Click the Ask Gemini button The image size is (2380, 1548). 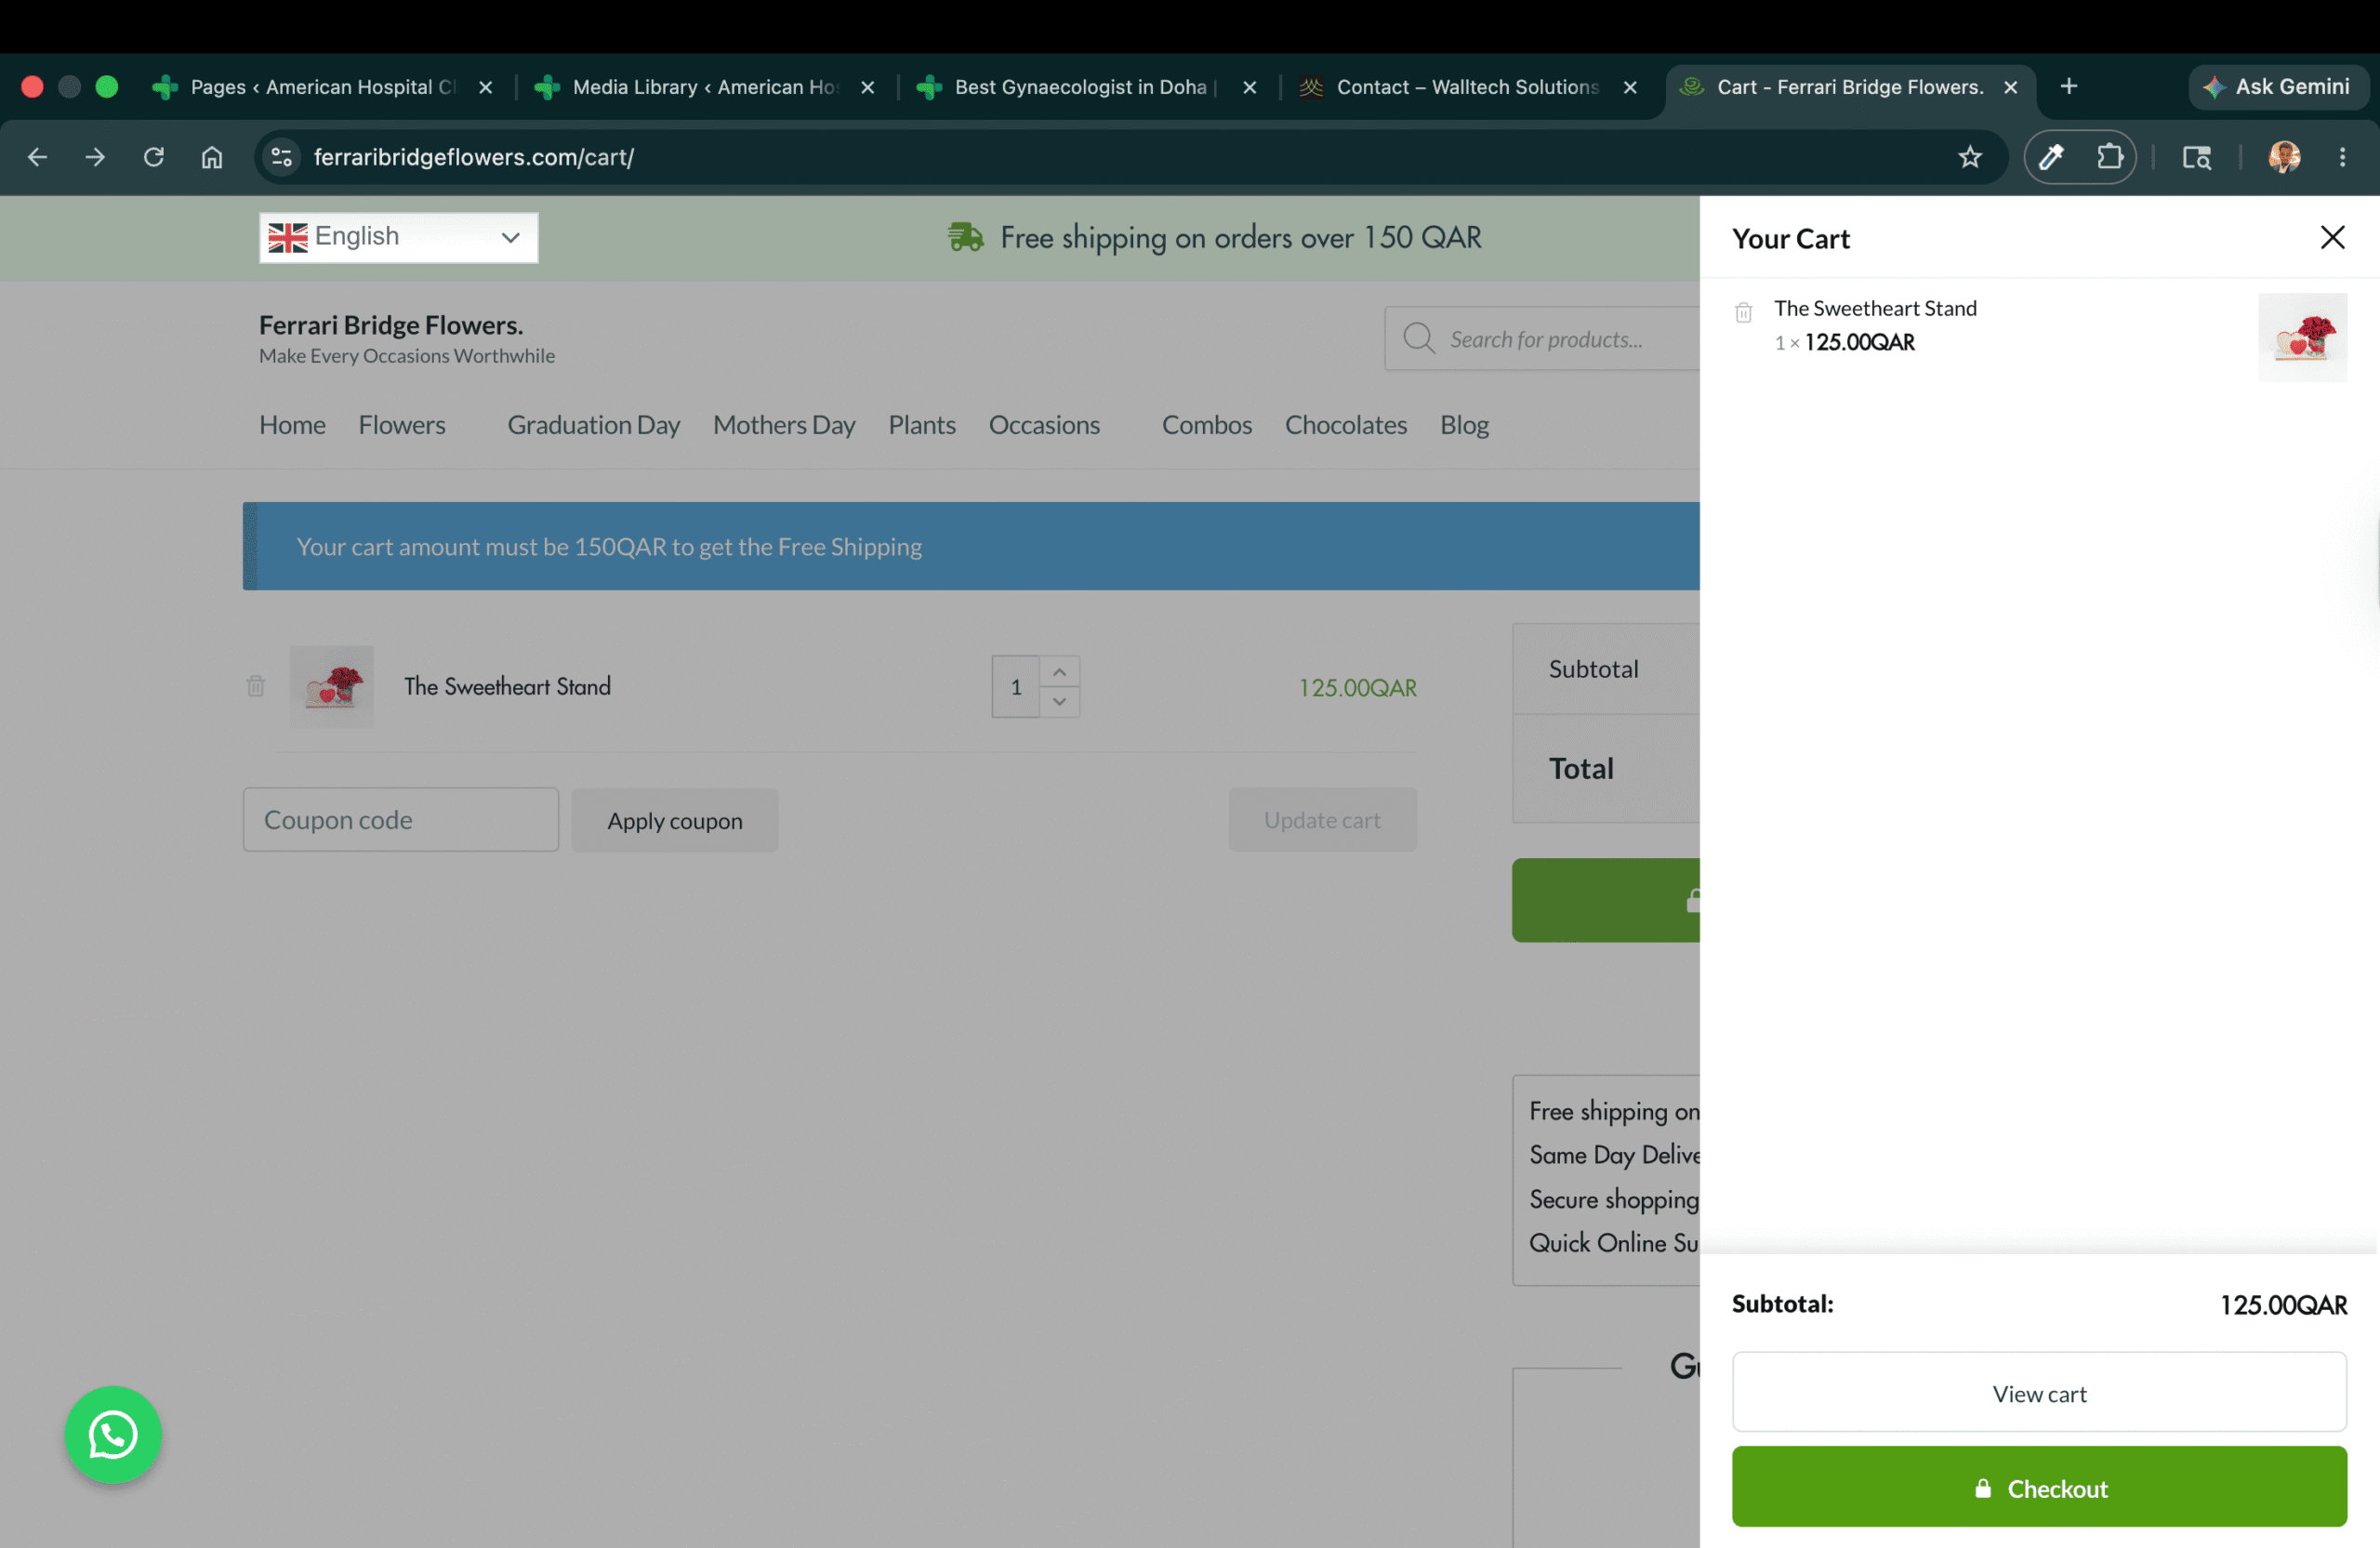(x=2278, y=87)
